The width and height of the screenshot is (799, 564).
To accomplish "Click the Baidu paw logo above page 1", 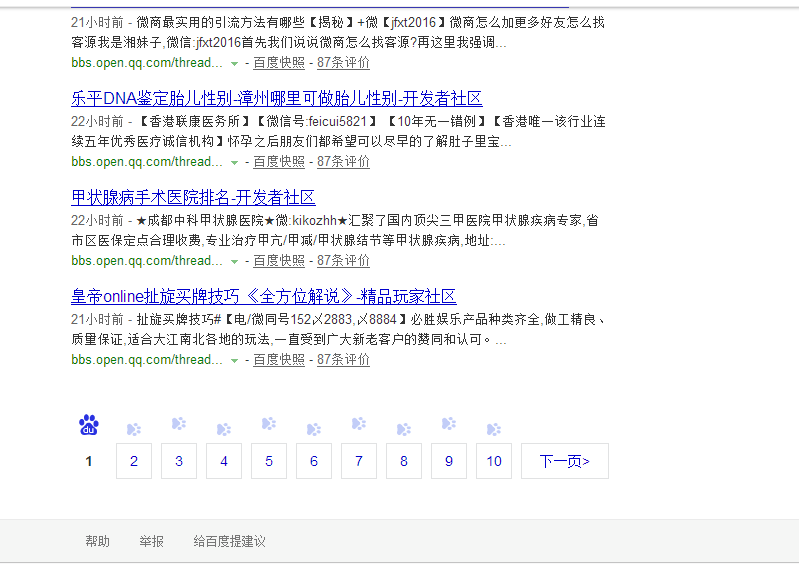I will [x=89, y=425].
